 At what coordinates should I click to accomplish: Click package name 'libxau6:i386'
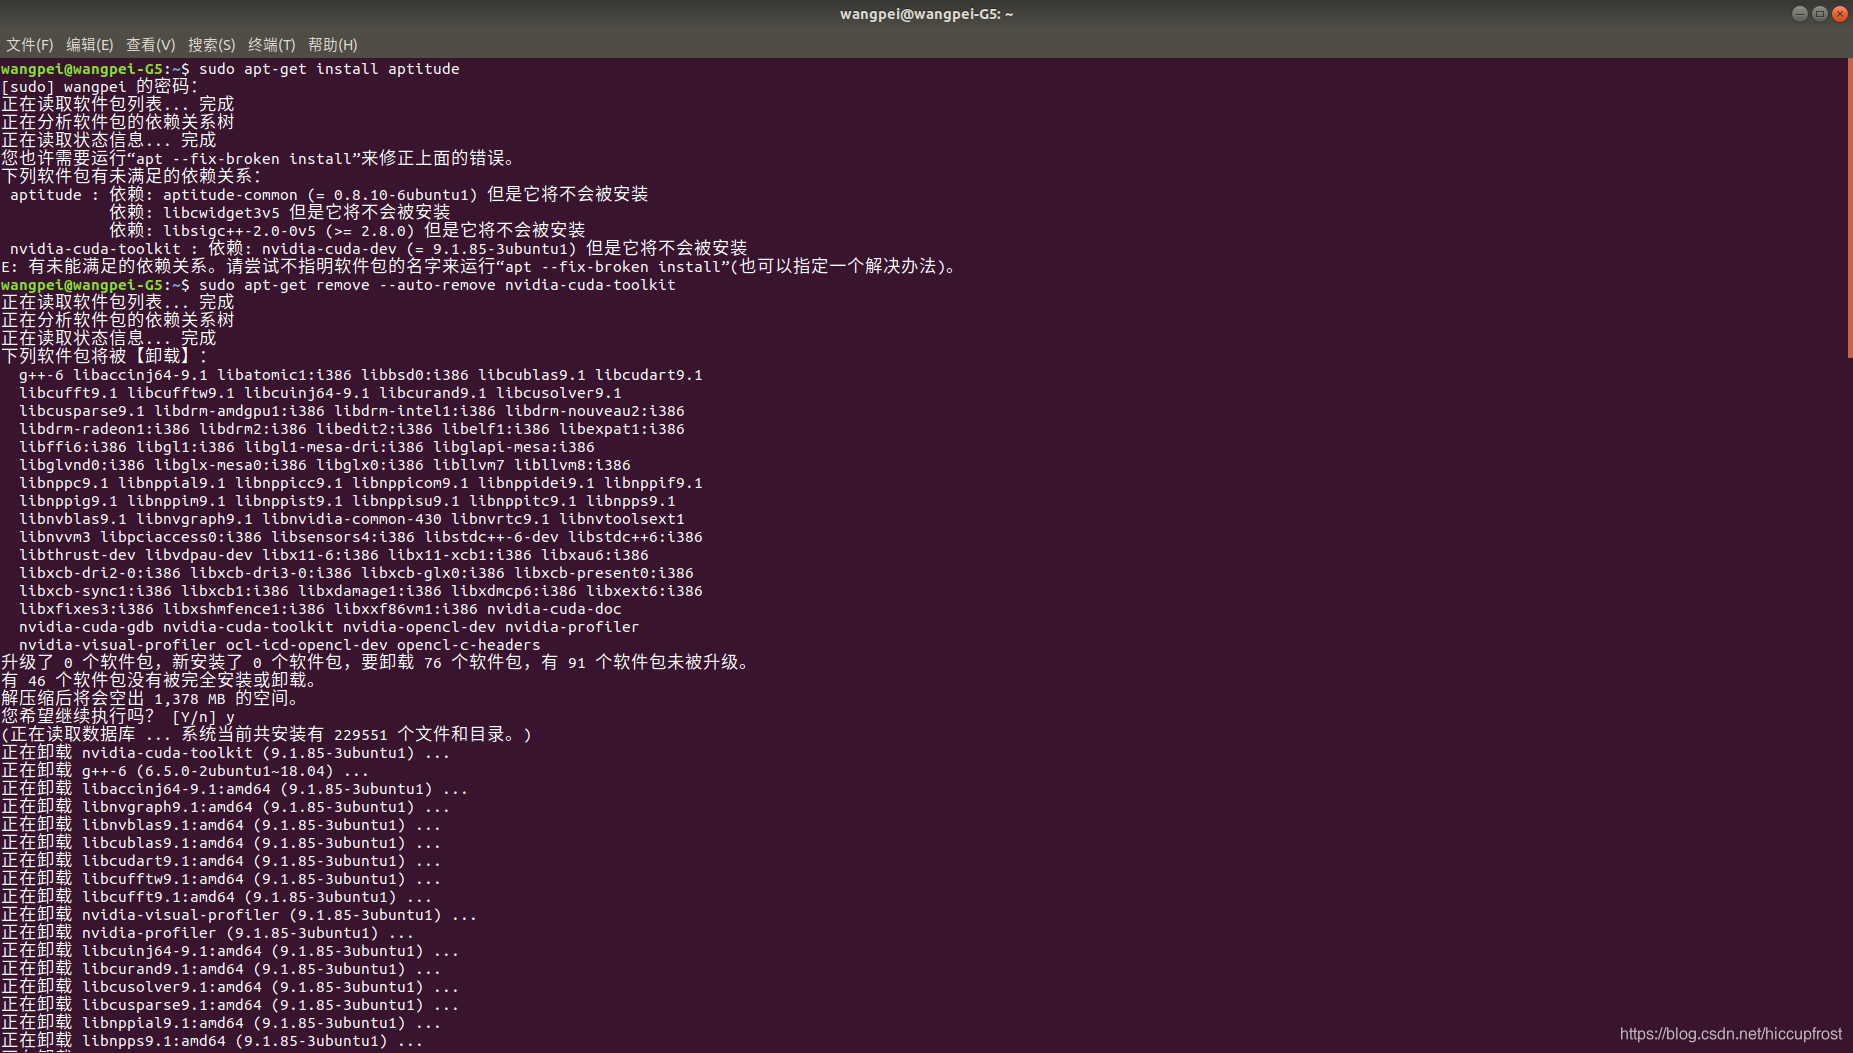(x=594, y=555)
